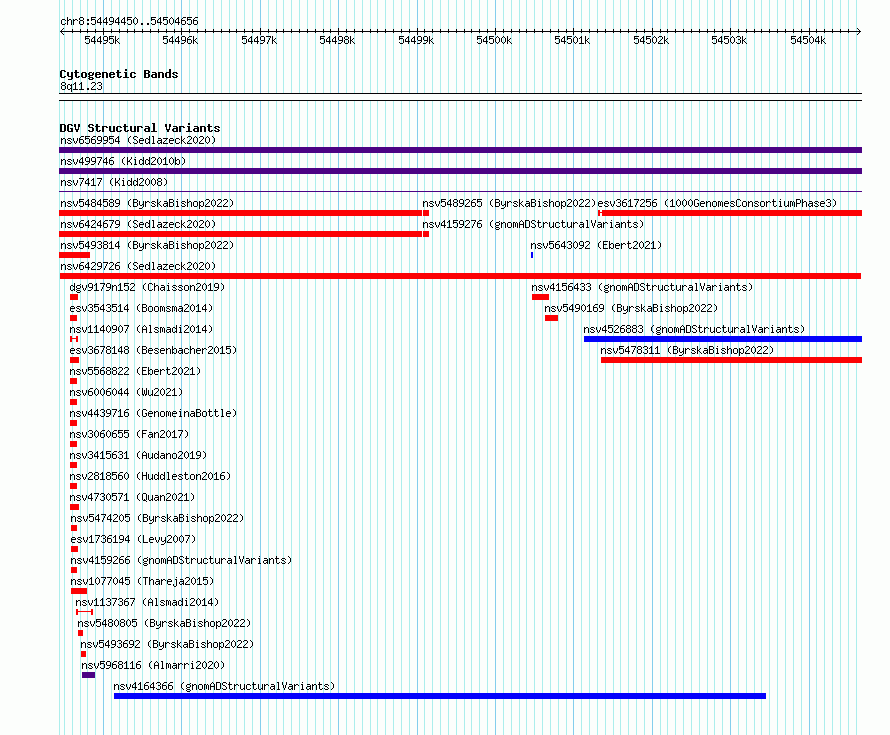
Task: Select the esv1736194 (Levy2007) label
Action: coord(133,539)
